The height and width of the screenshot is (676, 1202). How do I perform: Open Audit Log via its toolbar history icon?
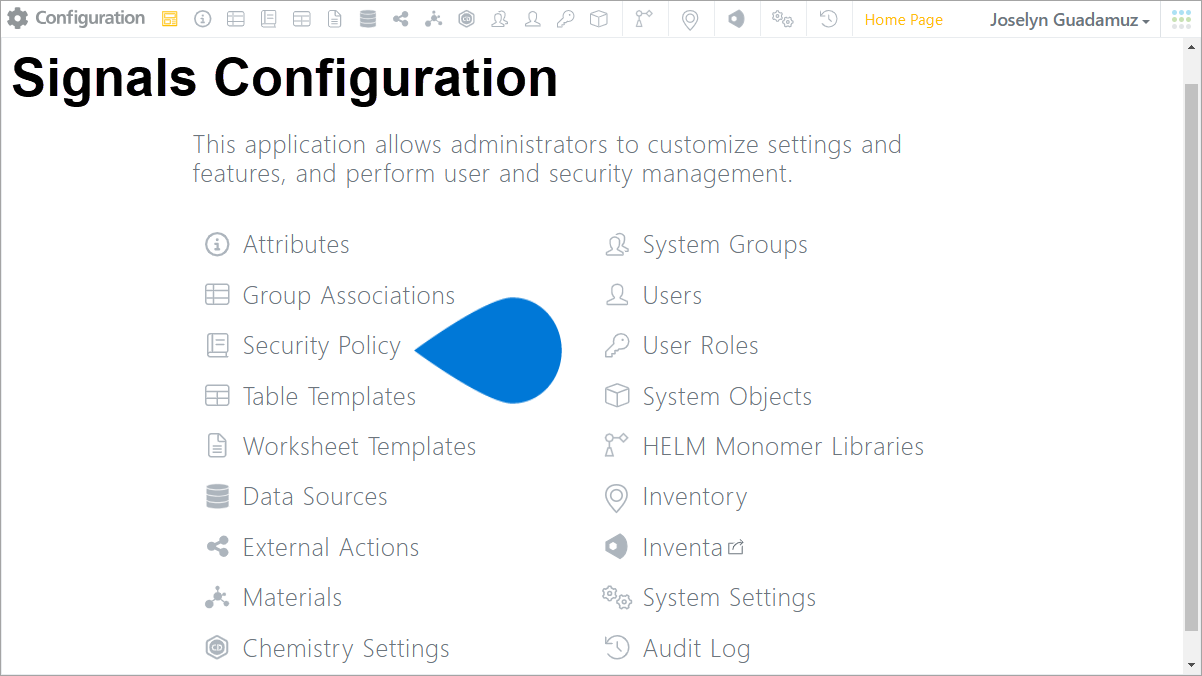(x=828, y=19)
